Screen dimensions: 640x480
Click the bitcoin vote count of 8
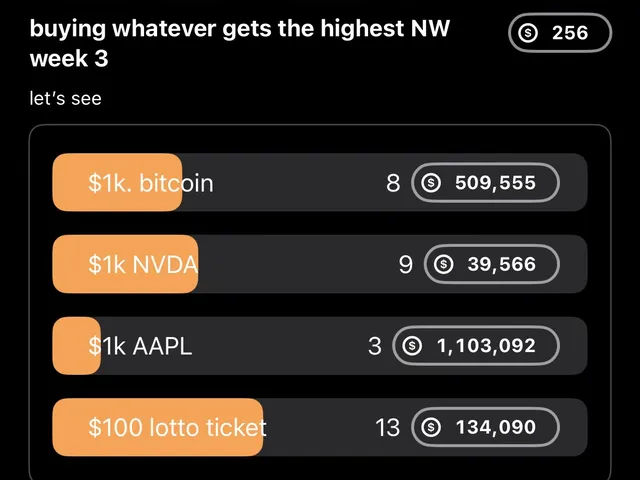coord(393,183)
